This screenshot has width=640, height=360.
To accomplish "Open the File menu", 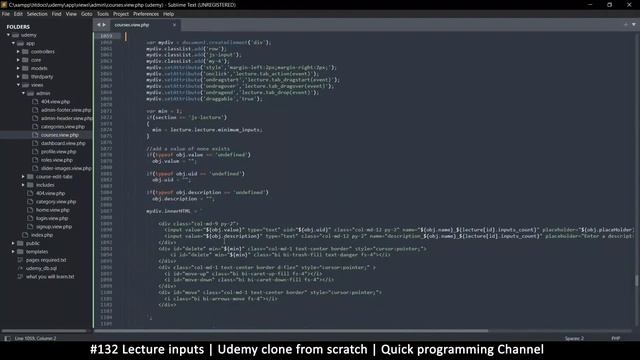I will point(6,14).
